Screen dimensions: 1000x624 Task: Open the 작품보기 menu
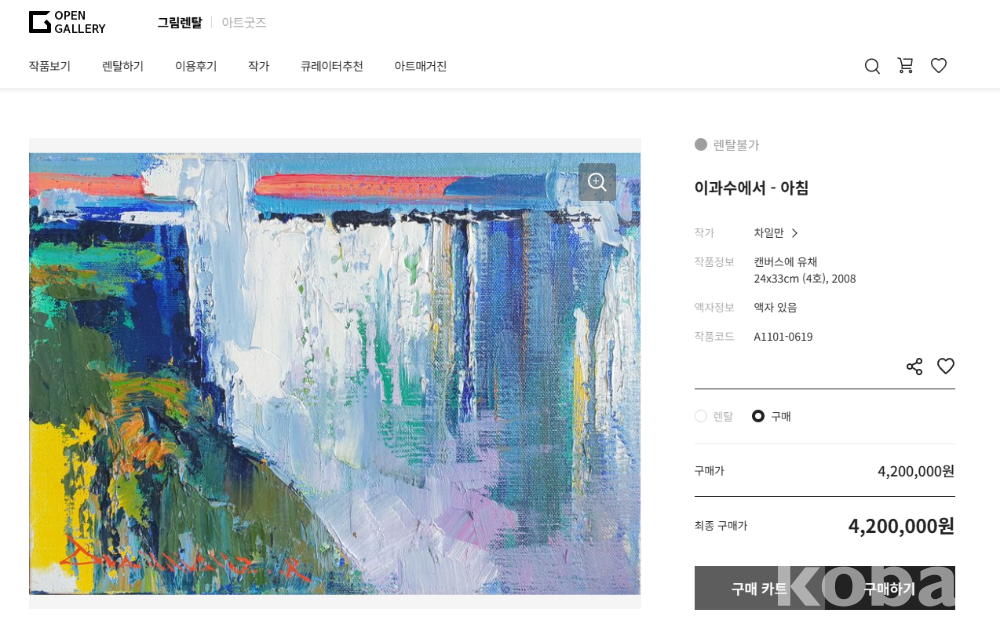point(50,66)
